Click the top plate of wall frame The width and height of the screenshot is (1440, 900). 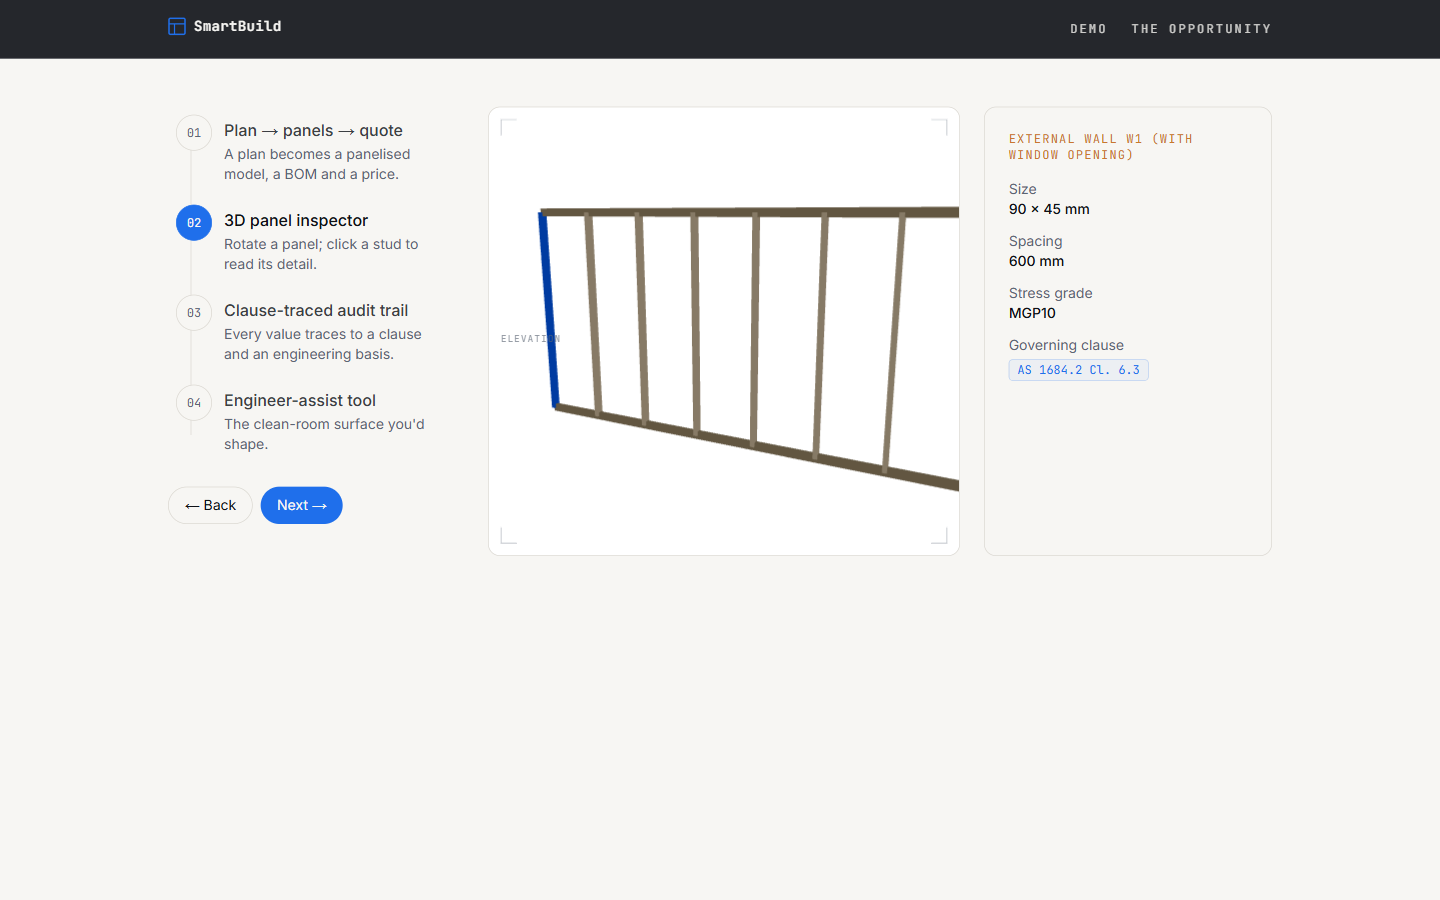click(x=750, y=212)
